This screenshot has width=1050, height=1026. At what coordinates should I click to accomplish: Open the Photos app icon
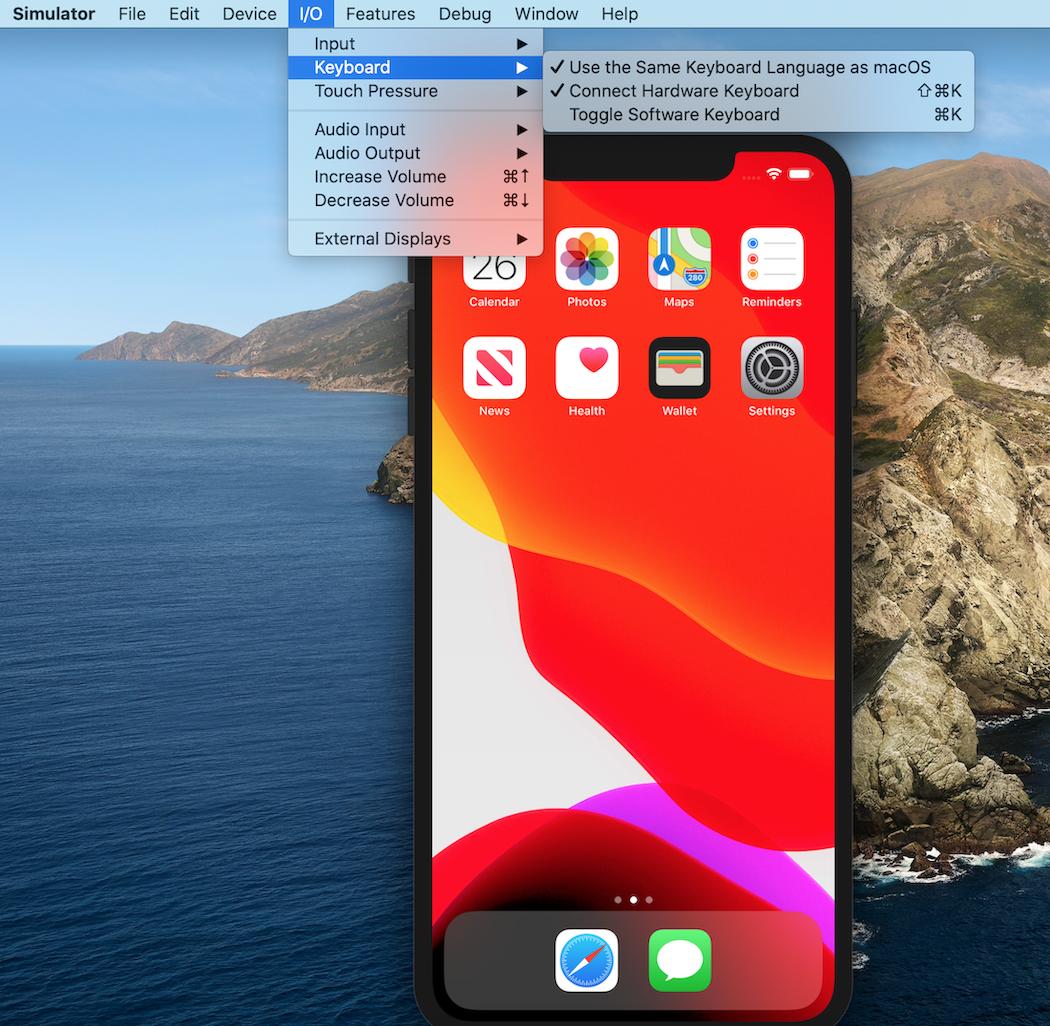tap(586, 259)
